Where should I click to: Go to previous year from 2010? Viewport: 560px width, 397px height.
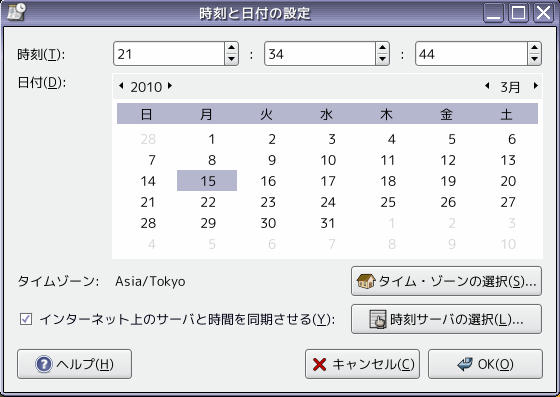[x=121, y=86]
